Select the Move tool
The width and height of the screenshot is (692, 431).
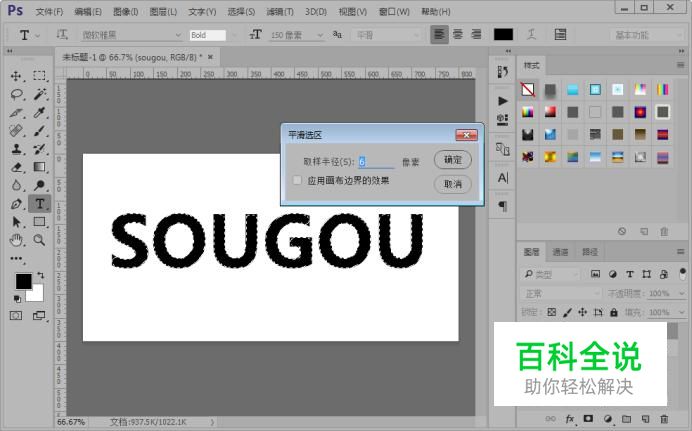(16, 76)
